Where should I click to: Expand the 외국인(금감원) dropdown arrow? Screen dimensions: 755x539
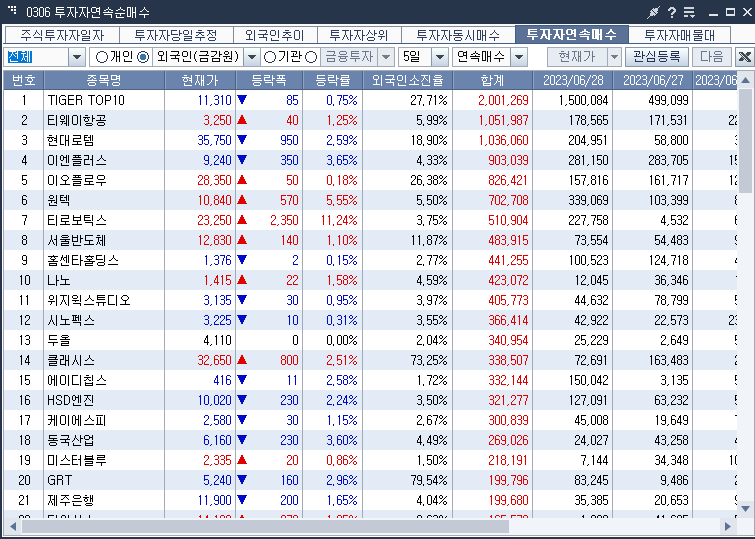(251, 57)
